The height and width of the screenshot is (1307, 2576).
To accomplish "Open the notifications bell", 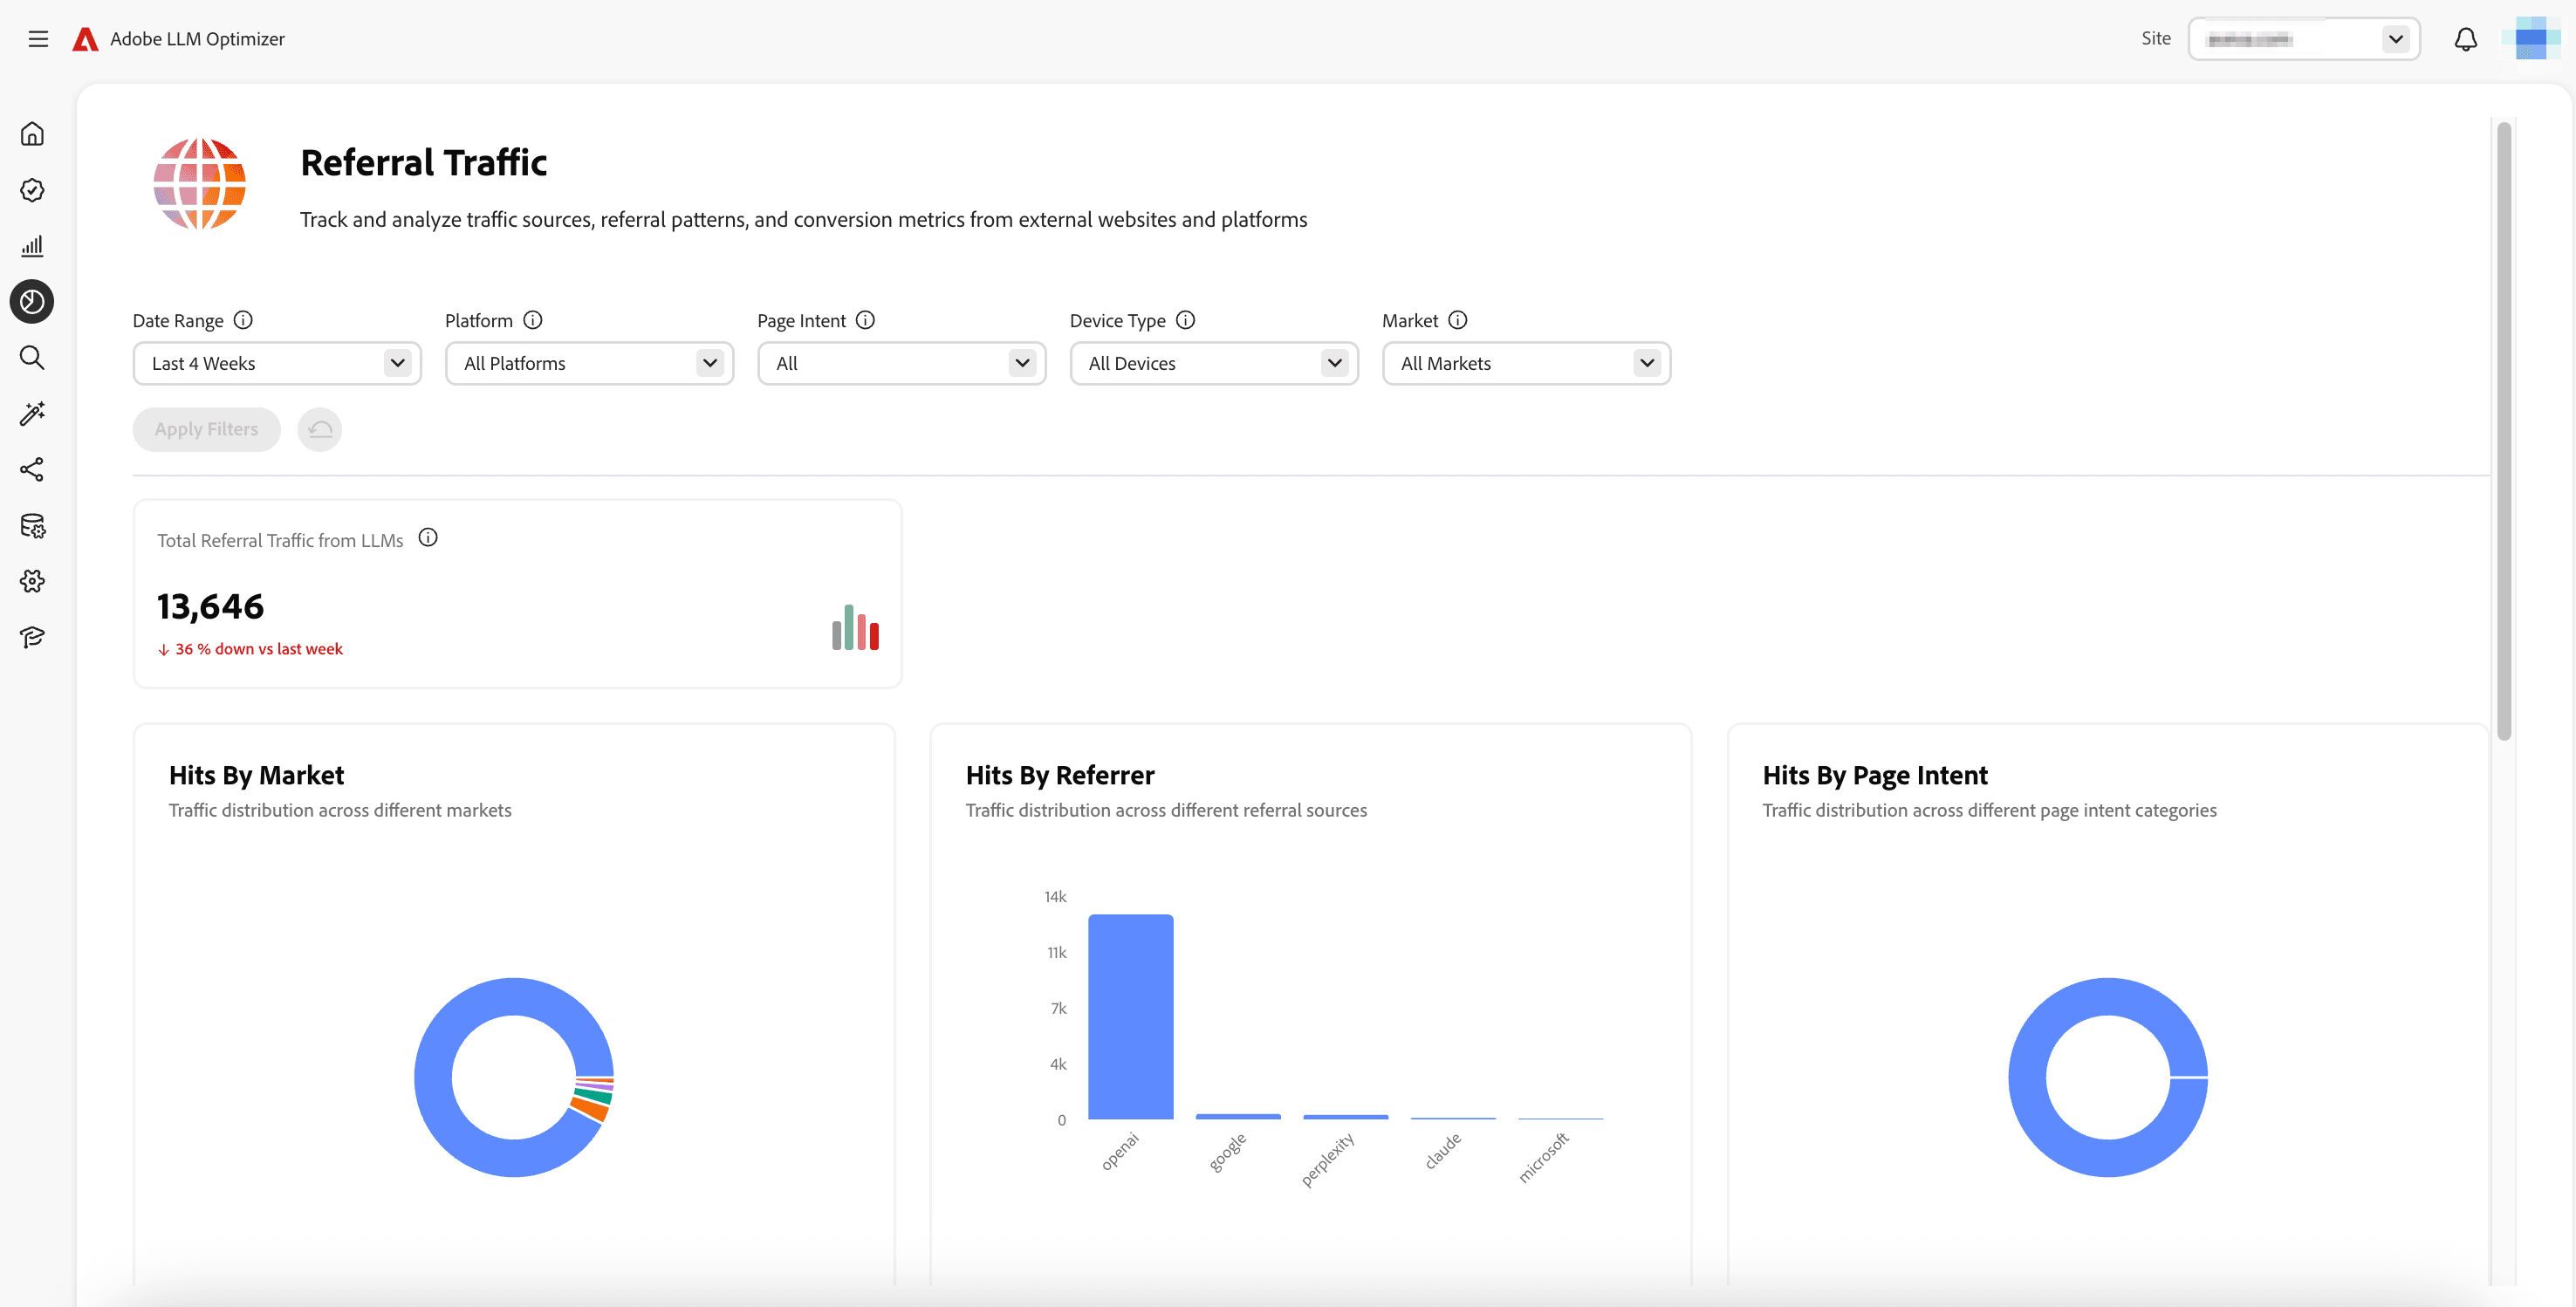I will pyautogui.click(x=2466, y=39).
